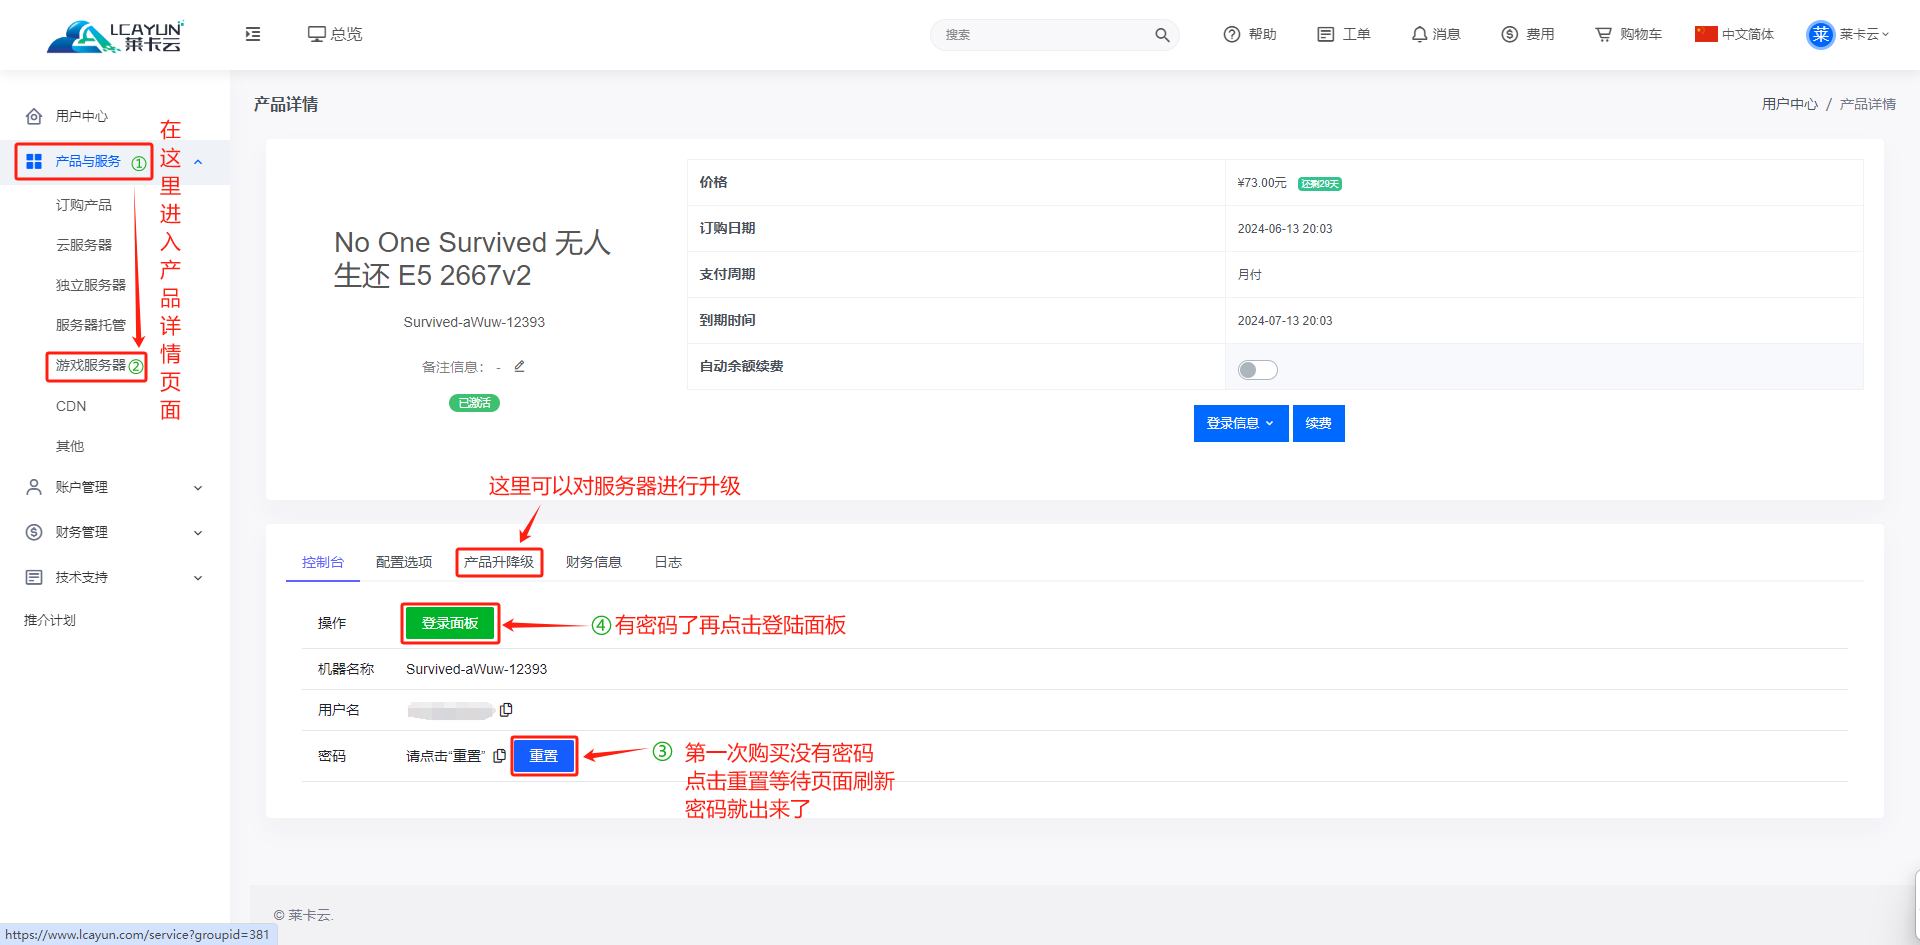Expand 账户管理 chevron

198,488
